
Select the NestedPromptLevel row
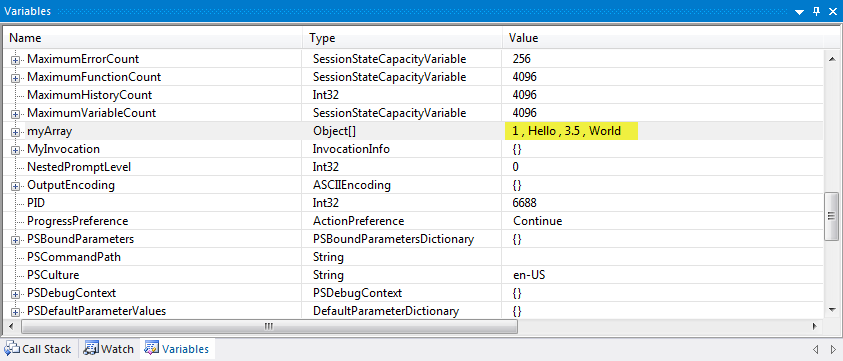pos(414,167)
